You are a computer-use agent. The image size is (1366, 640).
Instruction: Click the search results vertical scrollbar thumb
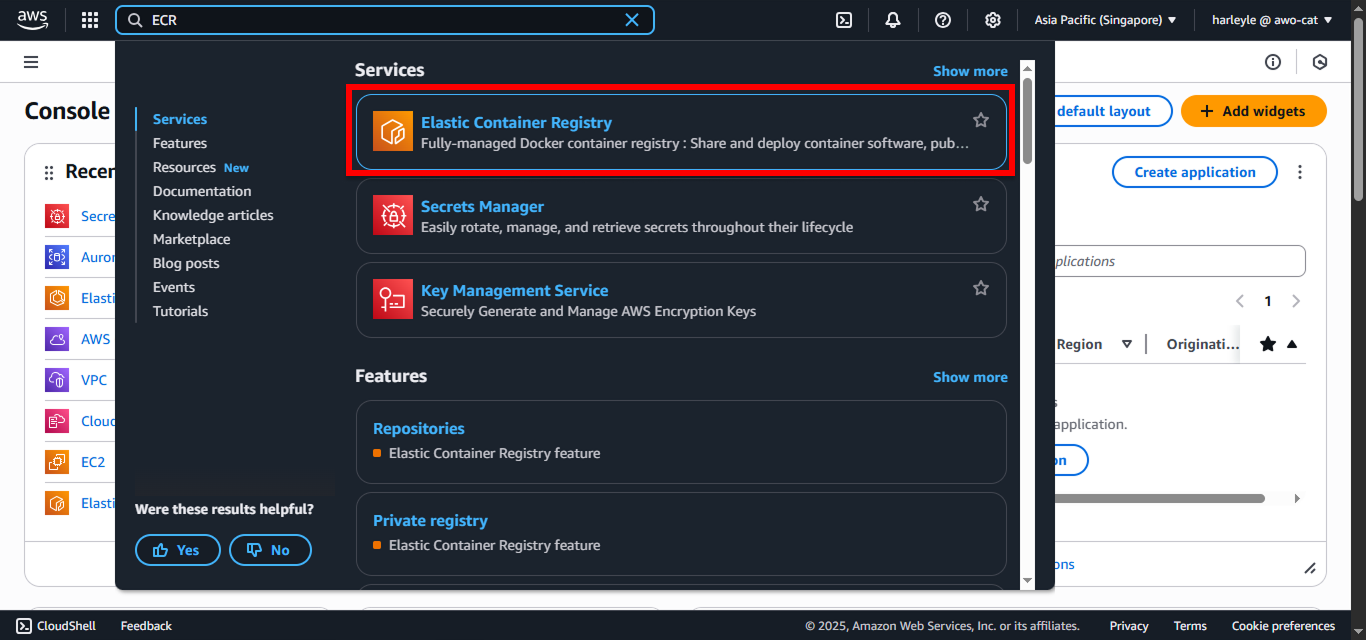click(1027, 122)
